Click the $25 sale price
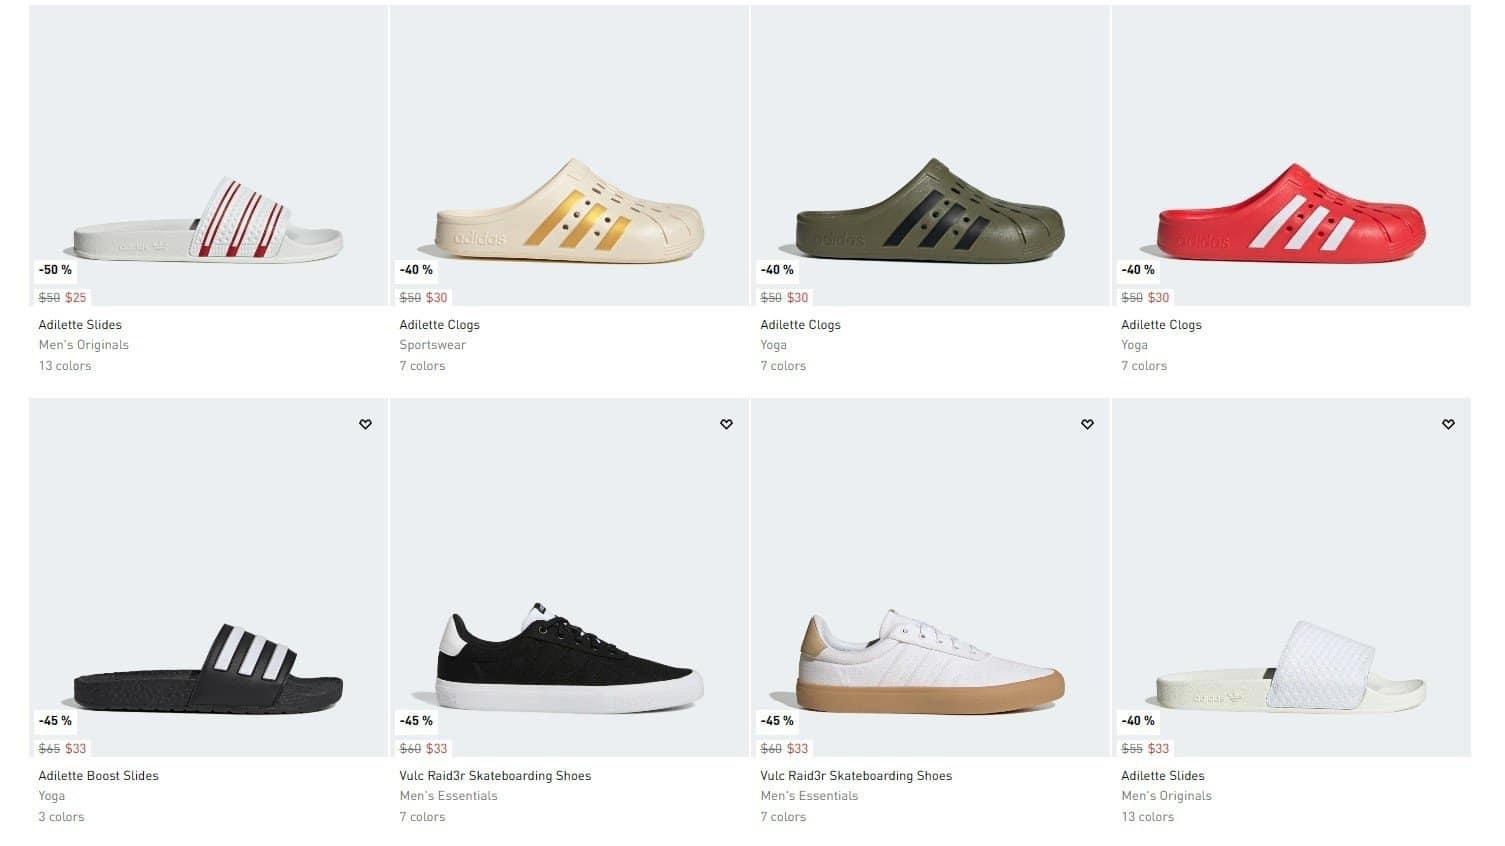 (x=76, y=298)
